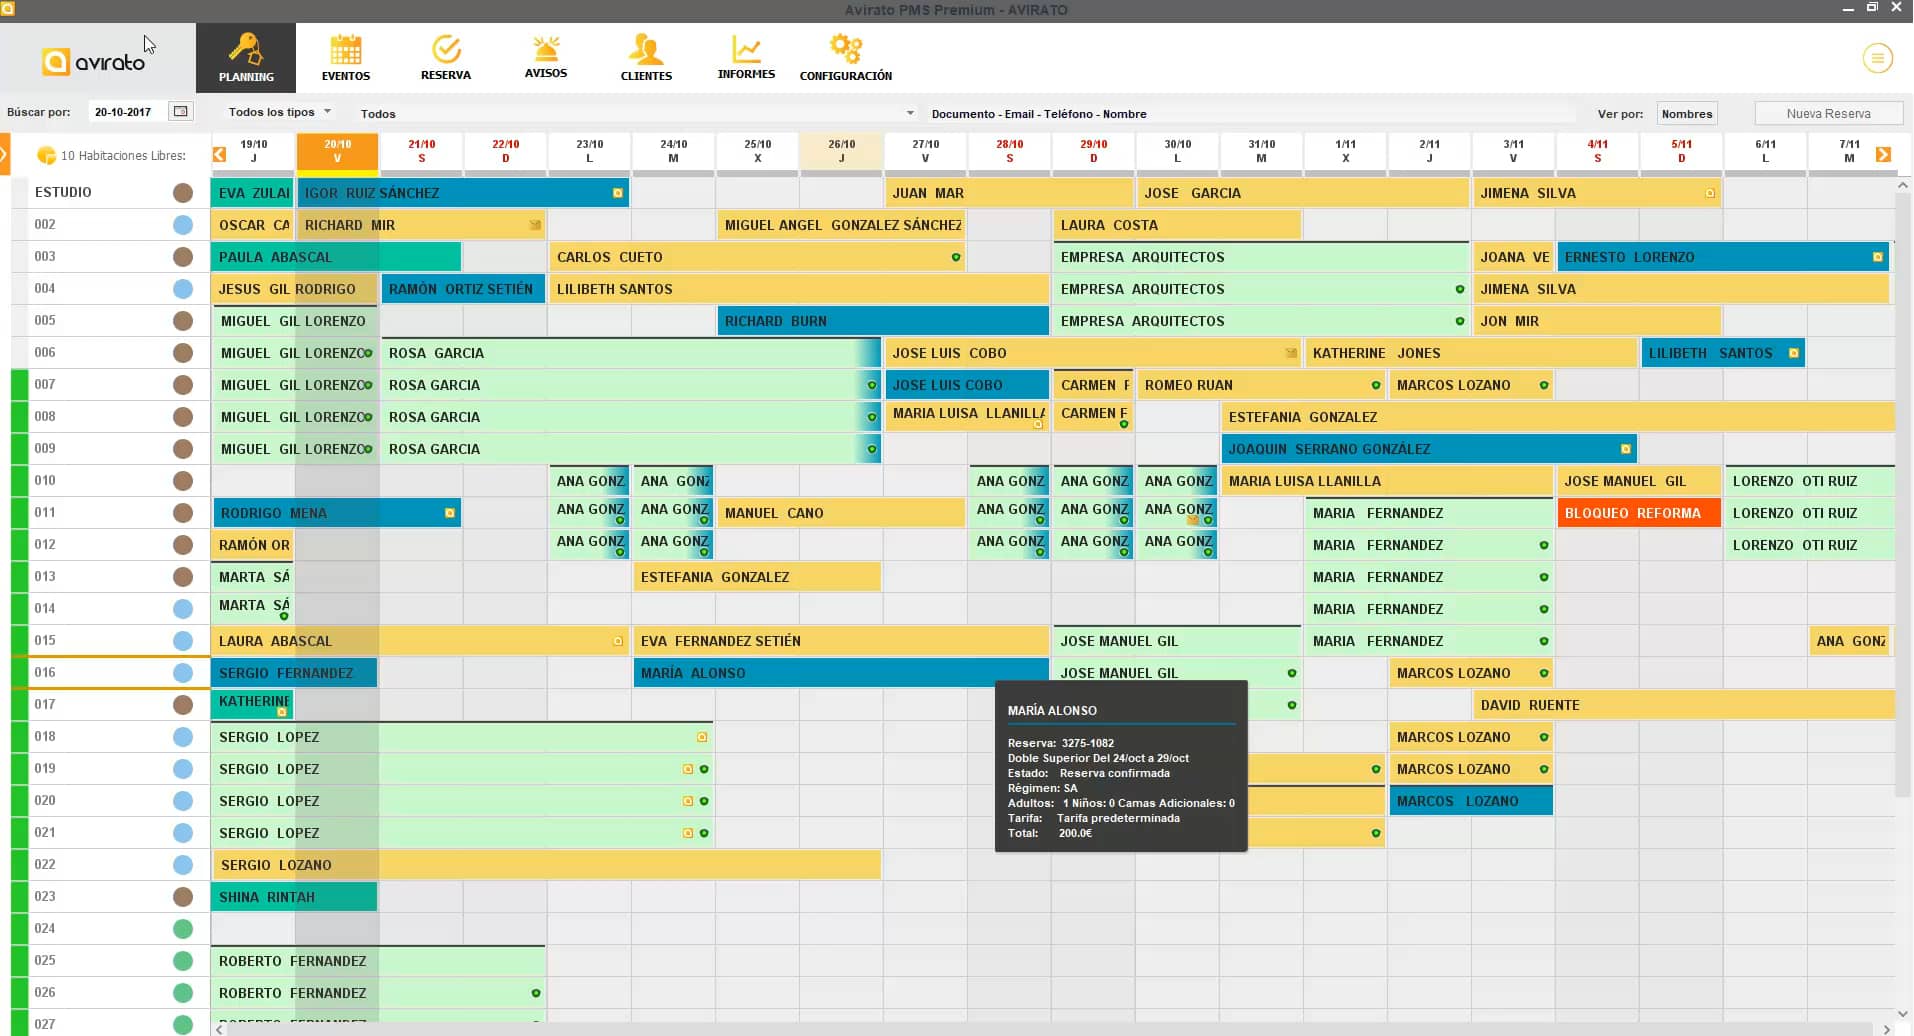
Task: Select the SHINA RINTAH booking in room 023
Action: 294,897
